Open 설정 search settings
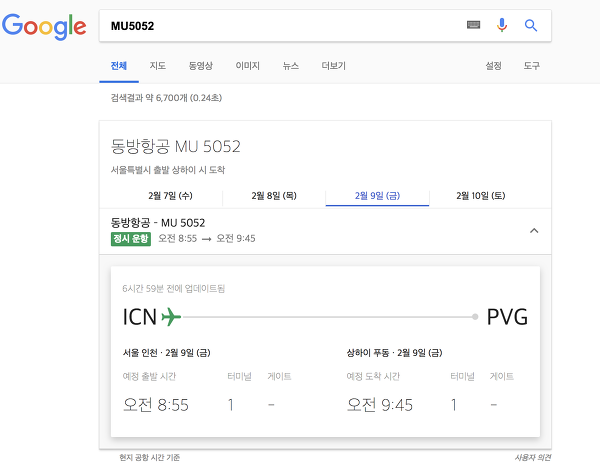 pyautogui.click(x=494, y=66)
